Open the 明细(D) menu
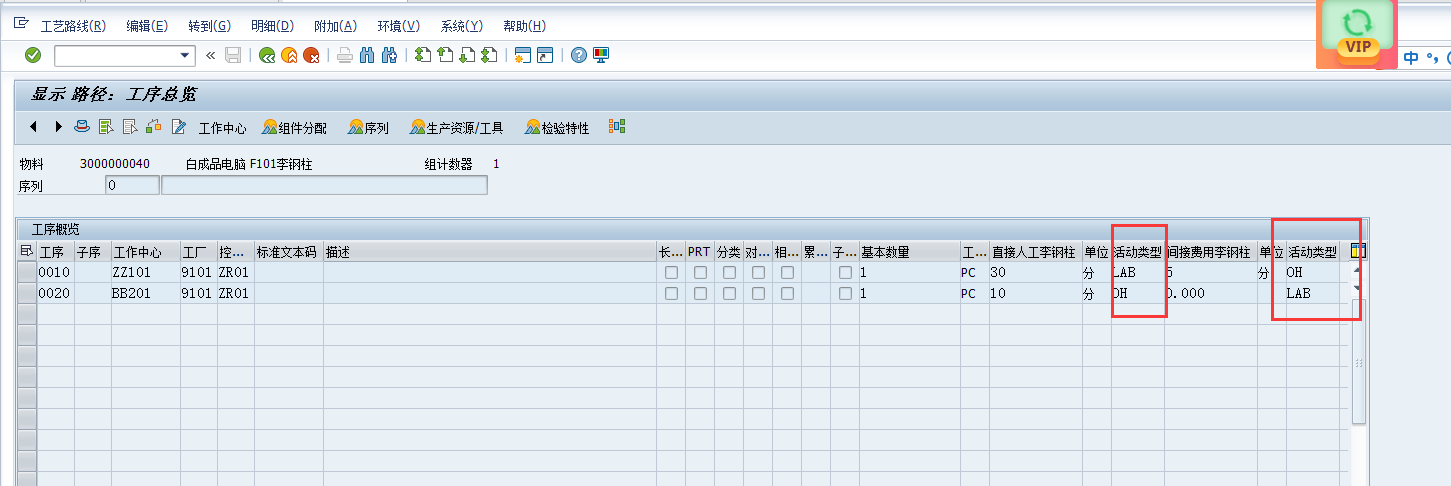Screen dimensions: 1451x486 [272, 26]
